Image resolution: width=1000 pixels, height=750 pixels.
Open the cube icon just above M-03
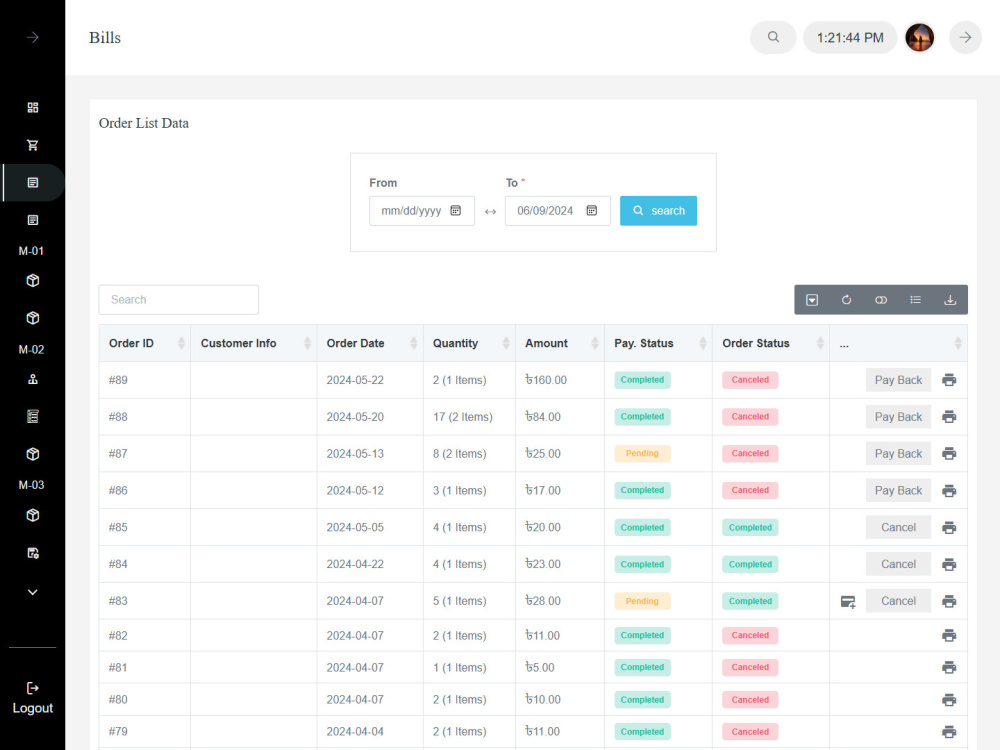33,454
